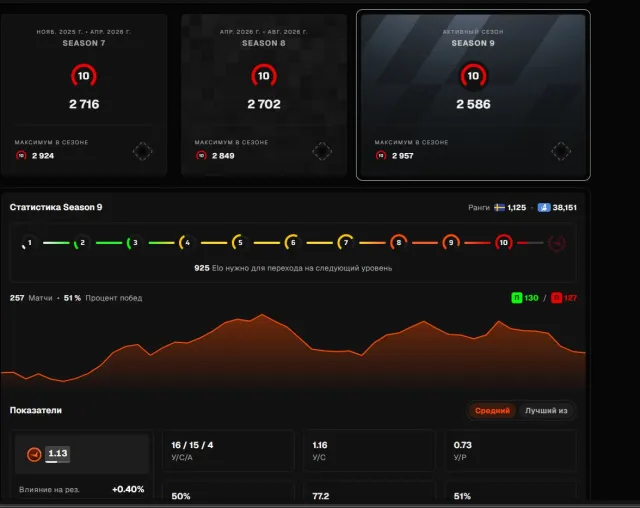This screenshot has height=508, width=640.
Task: Select the active Season 9 card
Action: click(473, 95)
